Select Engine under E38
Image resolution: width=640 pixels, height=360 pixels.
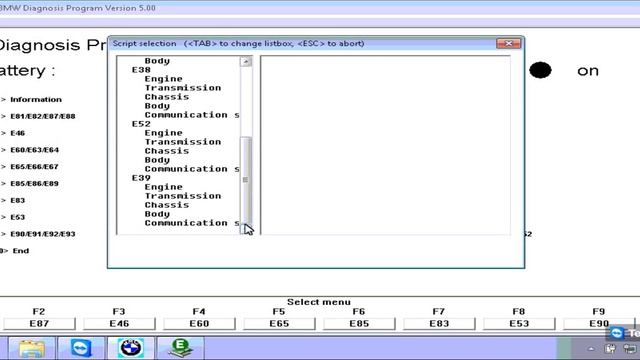pos(163,79)
